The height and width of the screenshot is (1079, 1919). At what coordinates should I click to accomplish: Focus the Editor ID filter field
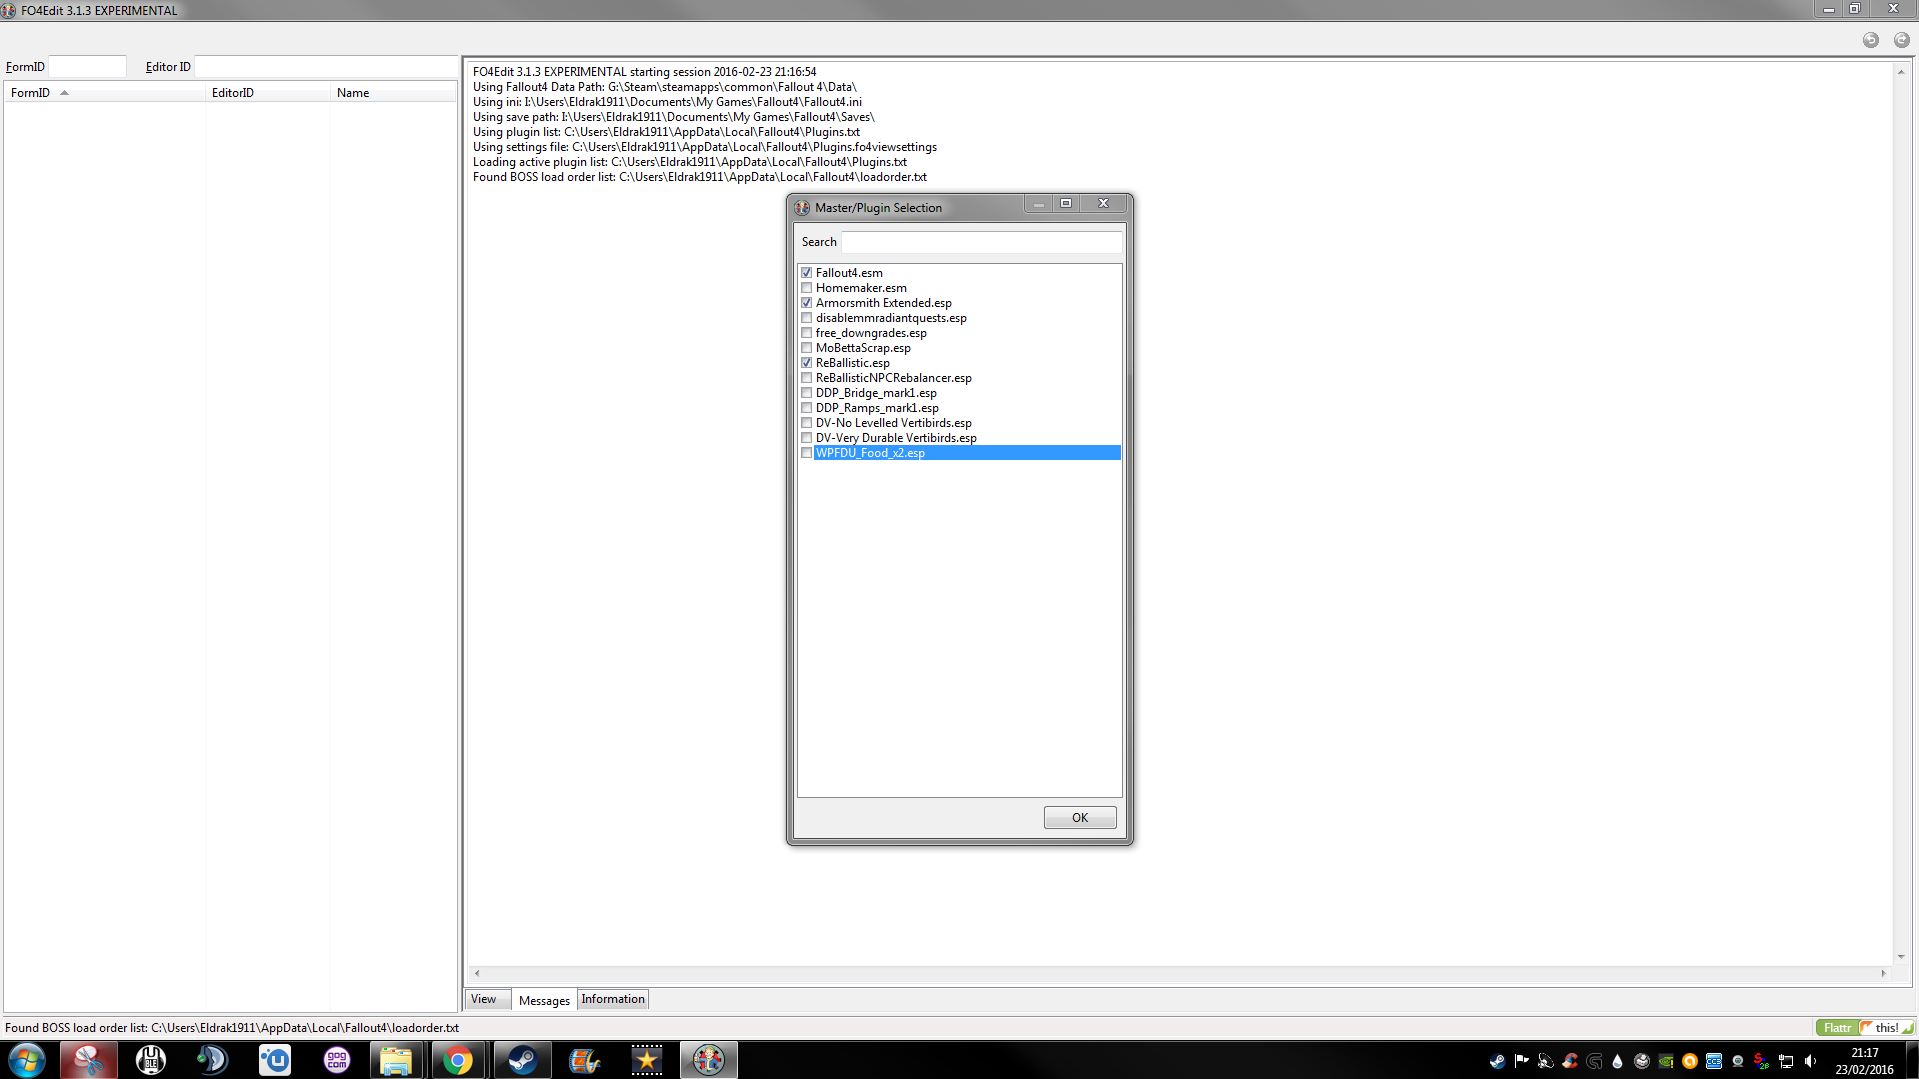(325, 67)
